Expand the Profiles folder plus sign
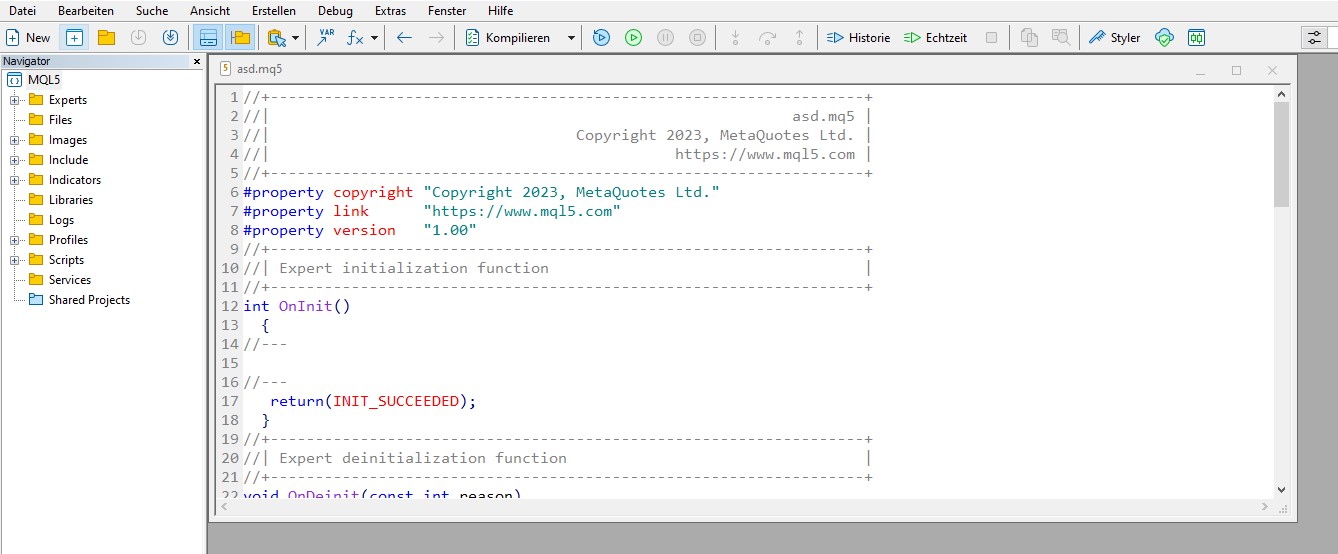 [x=15, y=240]
